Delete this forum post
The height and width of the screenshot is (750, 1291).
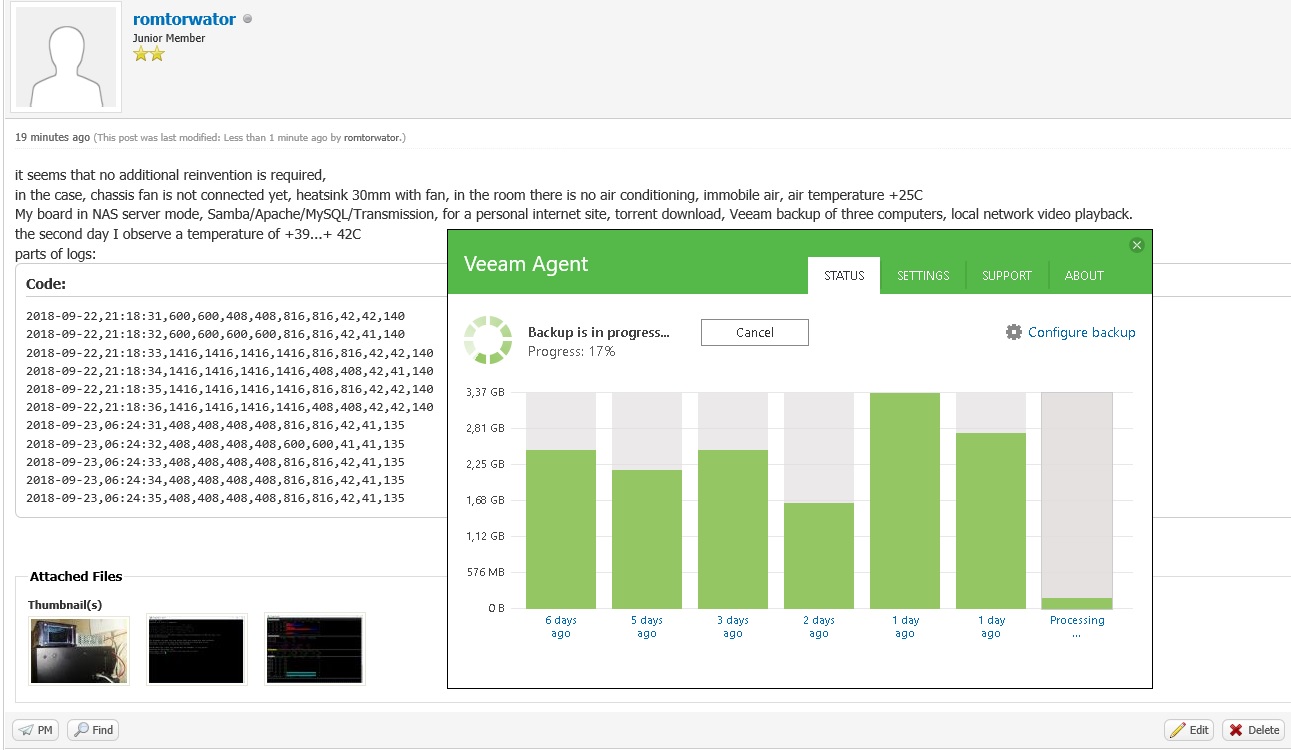[x=1253, y=730]
